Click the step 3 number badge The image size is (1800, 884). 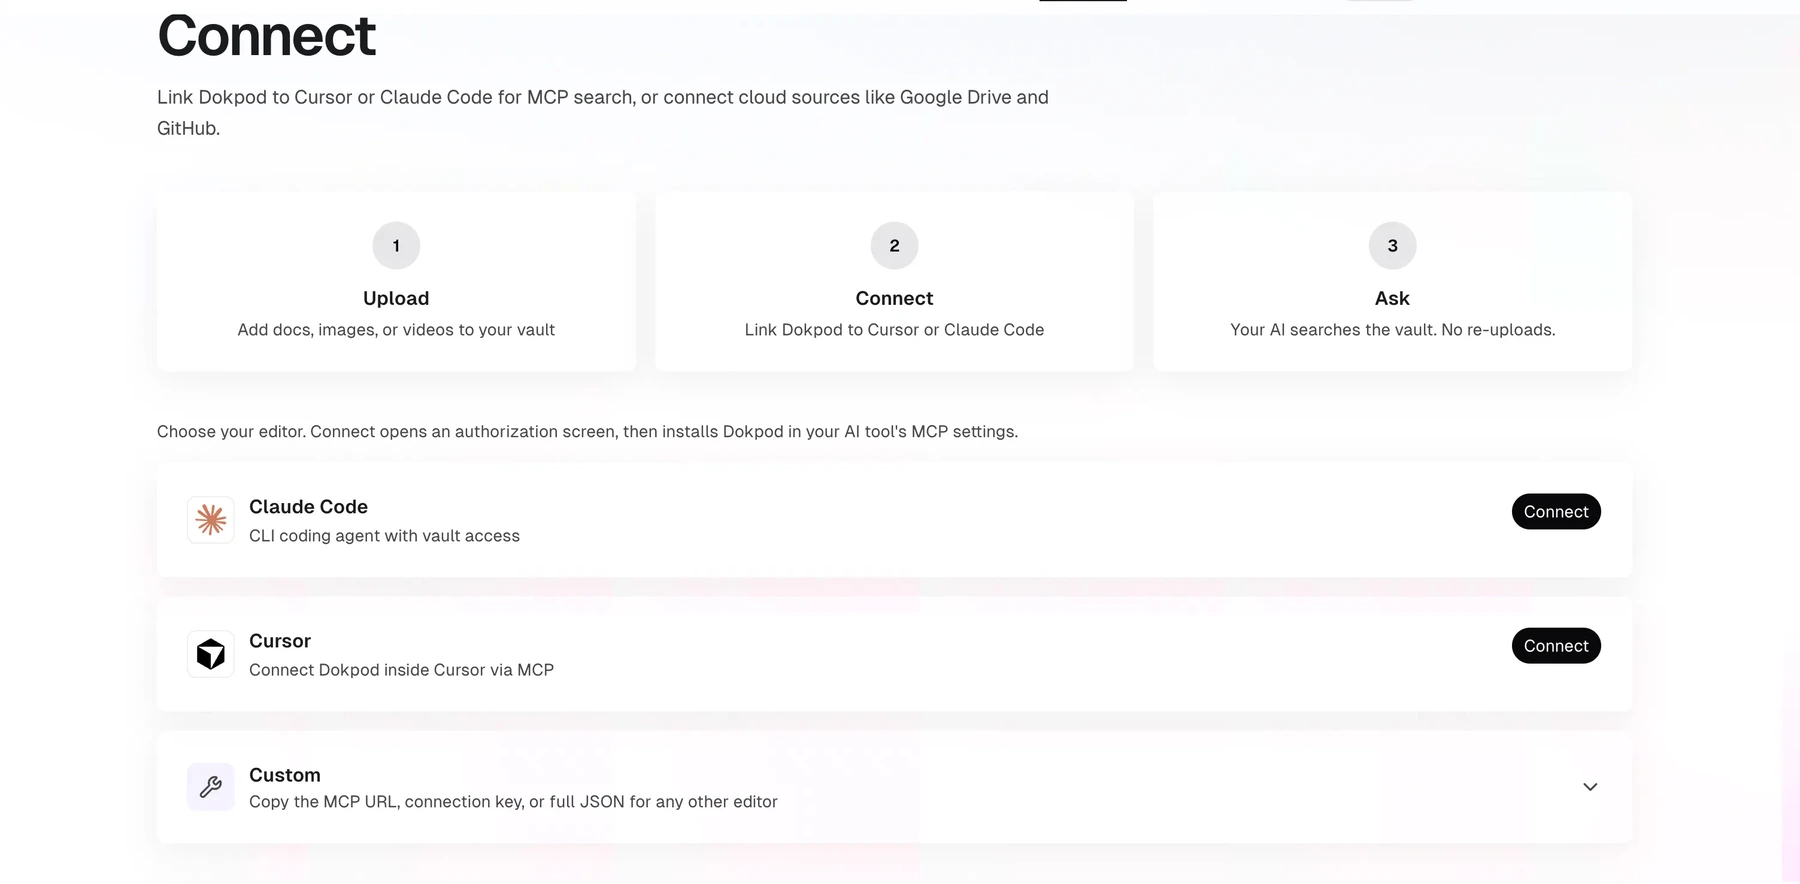1392,246
